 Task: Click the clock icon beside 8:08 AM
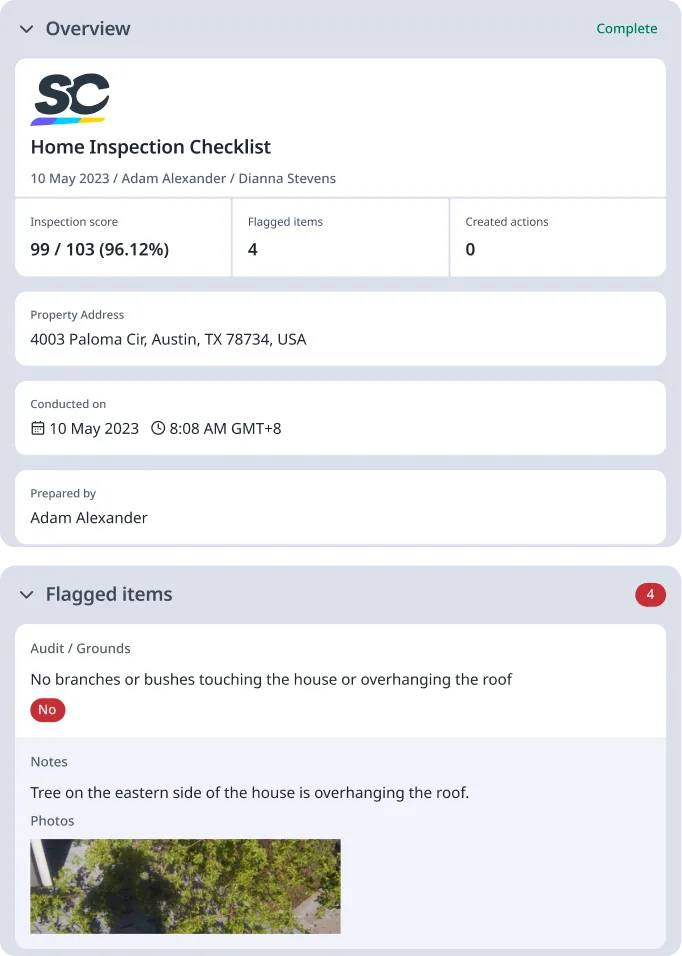click(157, 427)
